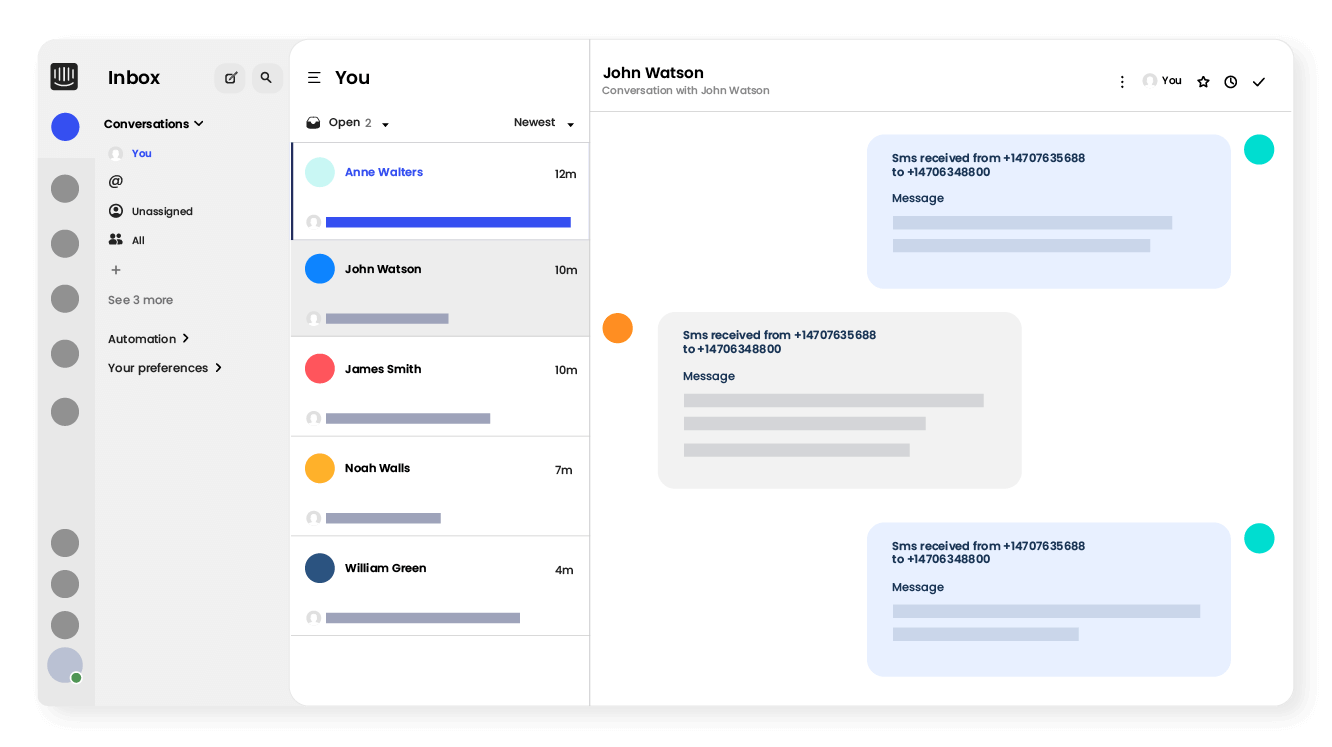Click the Intercom logo icon

(64, 77)
